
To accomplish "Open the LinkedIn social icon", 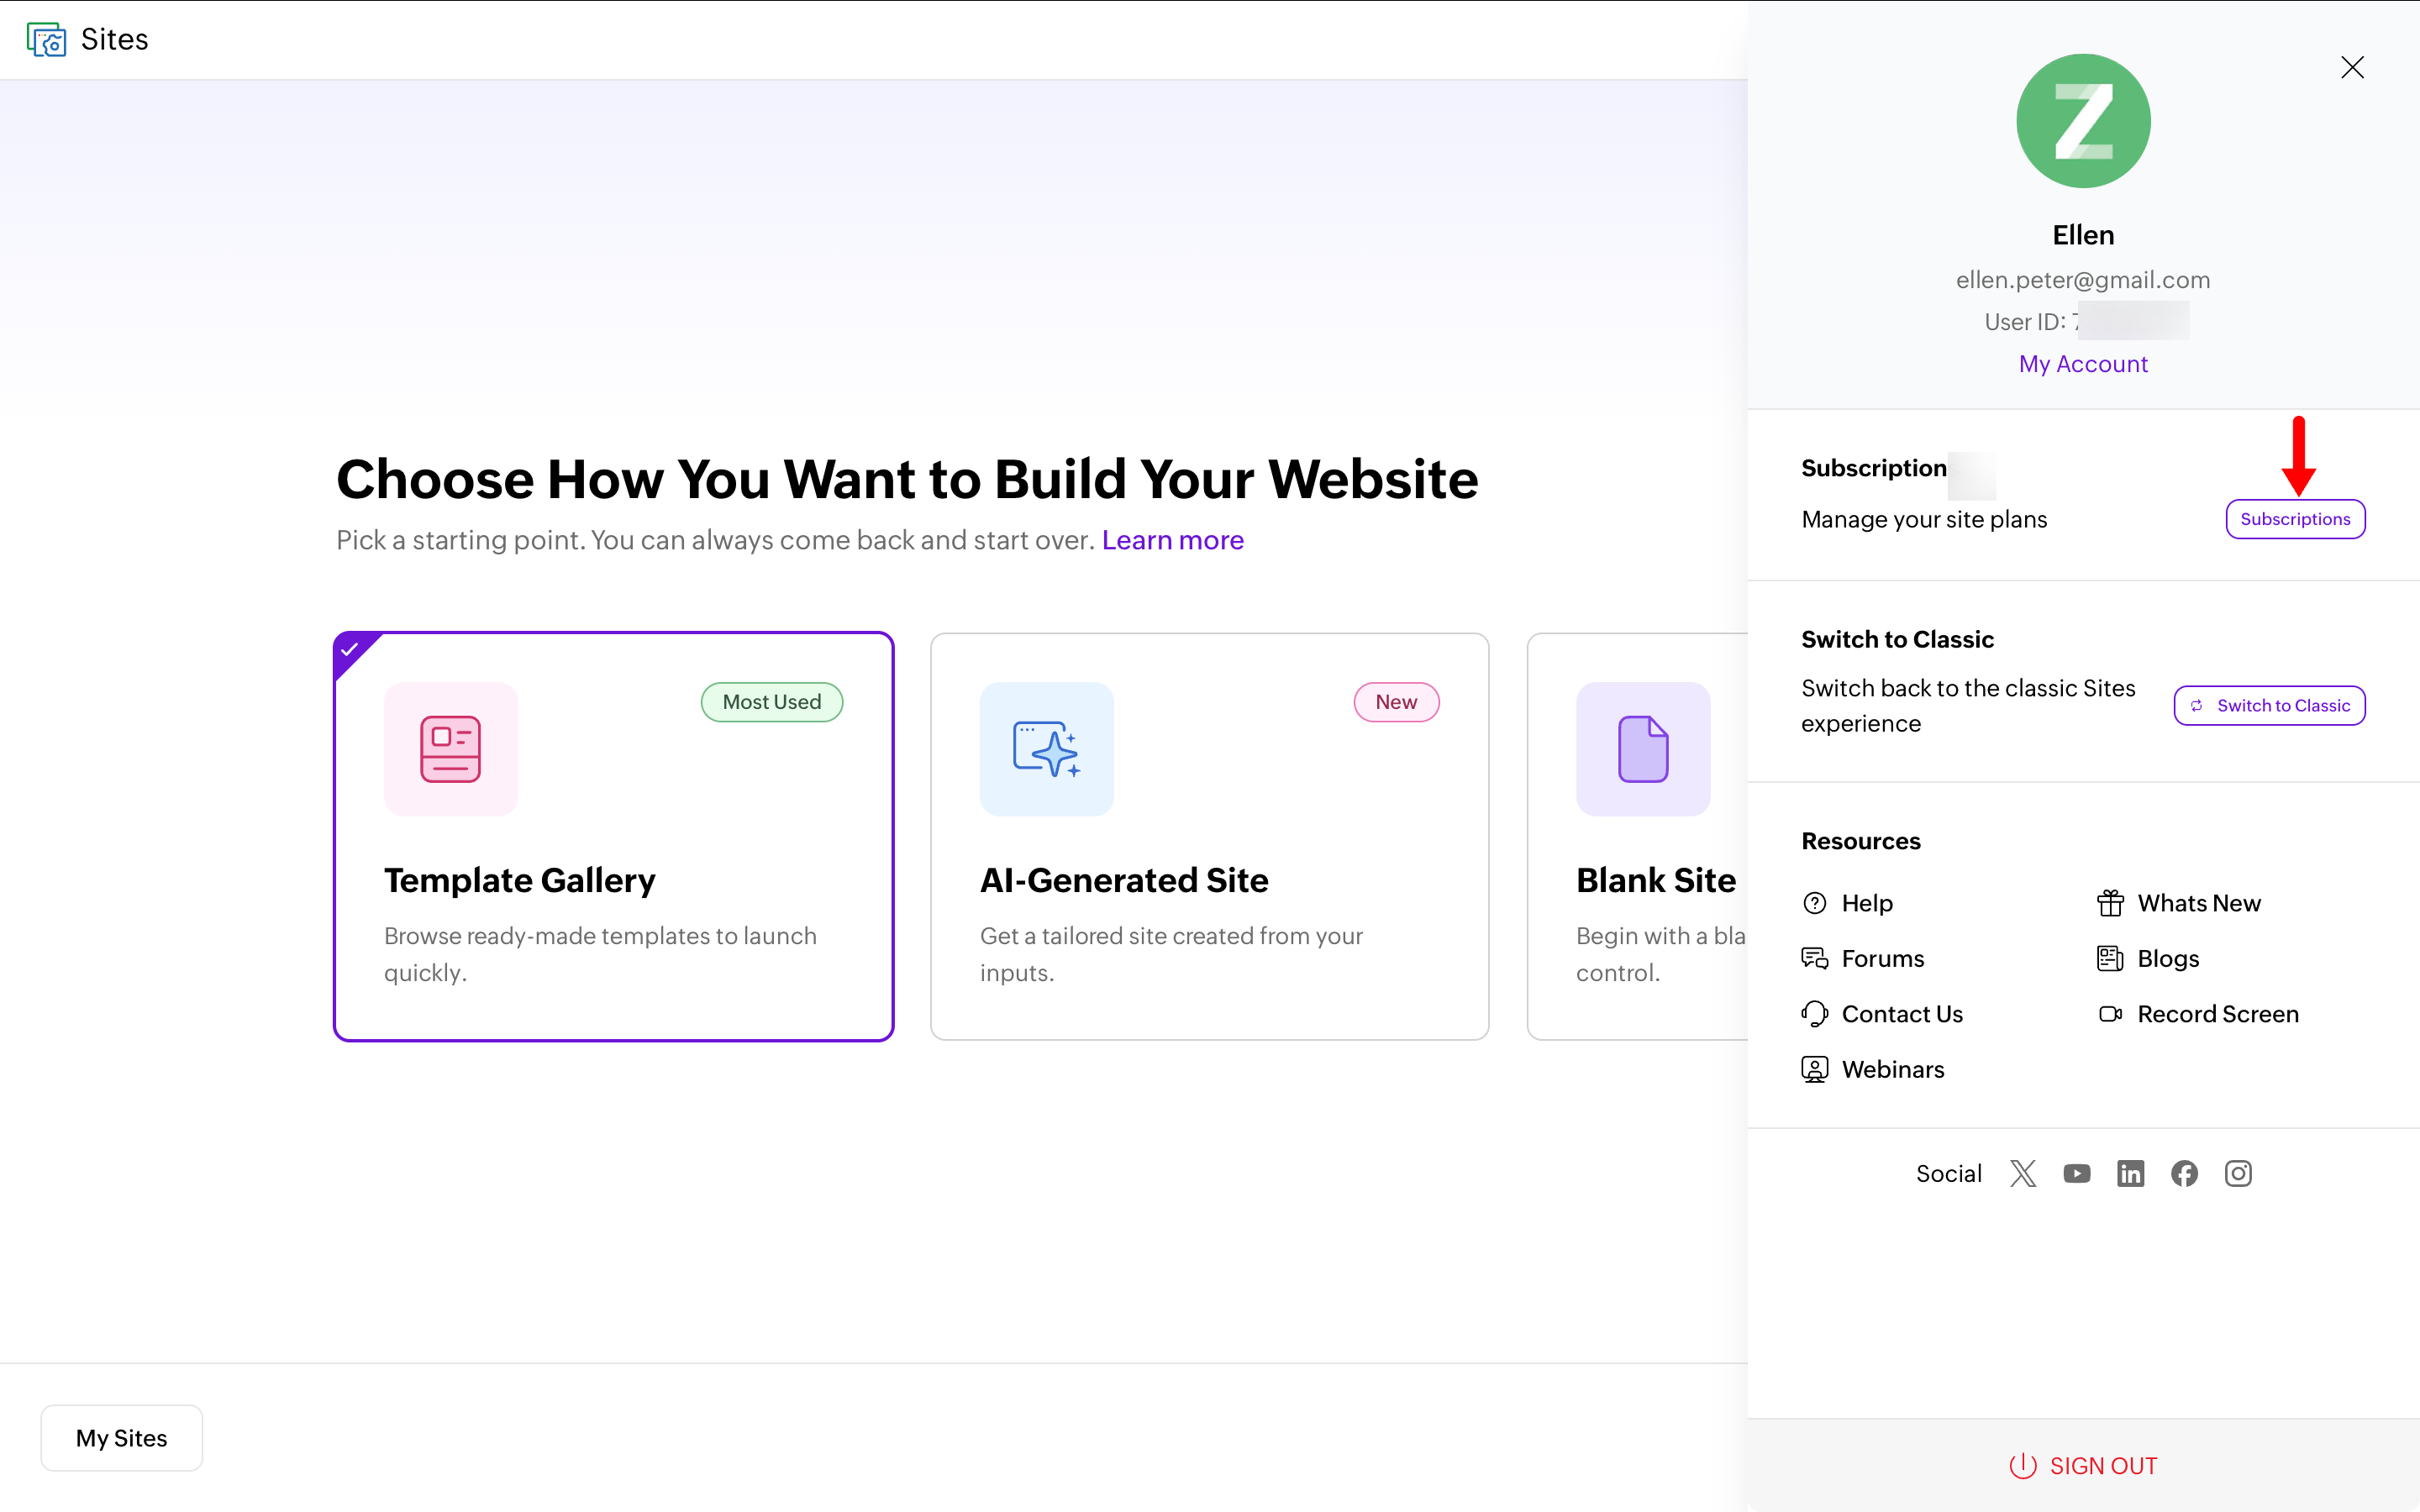I will tap(2131, 1173).
